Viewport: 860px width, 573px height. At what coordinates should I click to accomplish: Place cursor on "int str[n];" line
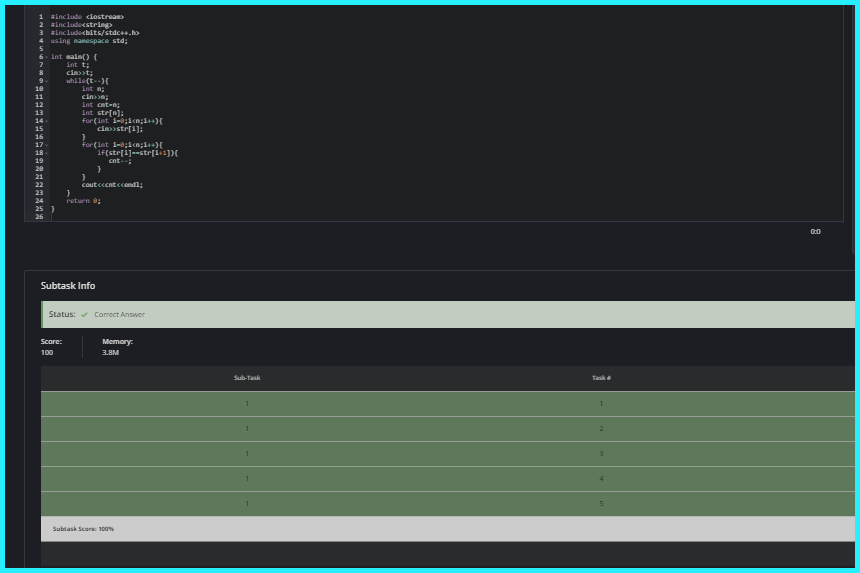pyautogui.click(x=103, y=113)
